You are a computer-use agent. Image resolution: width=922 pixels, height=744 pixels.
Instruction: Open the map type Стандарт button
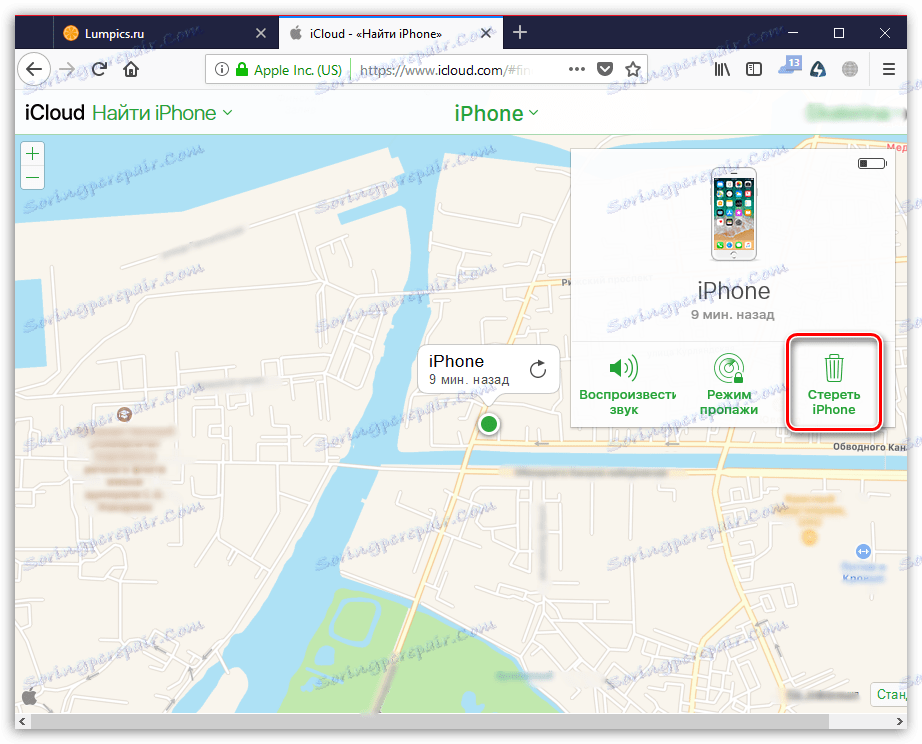click(889, 695)
